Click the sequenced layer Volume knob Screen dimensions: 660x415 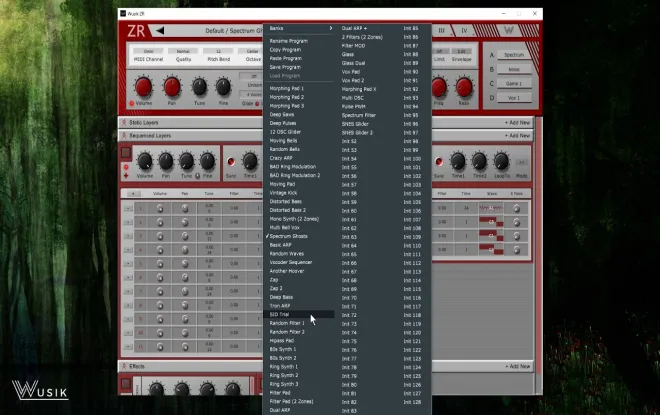point(145,161)
